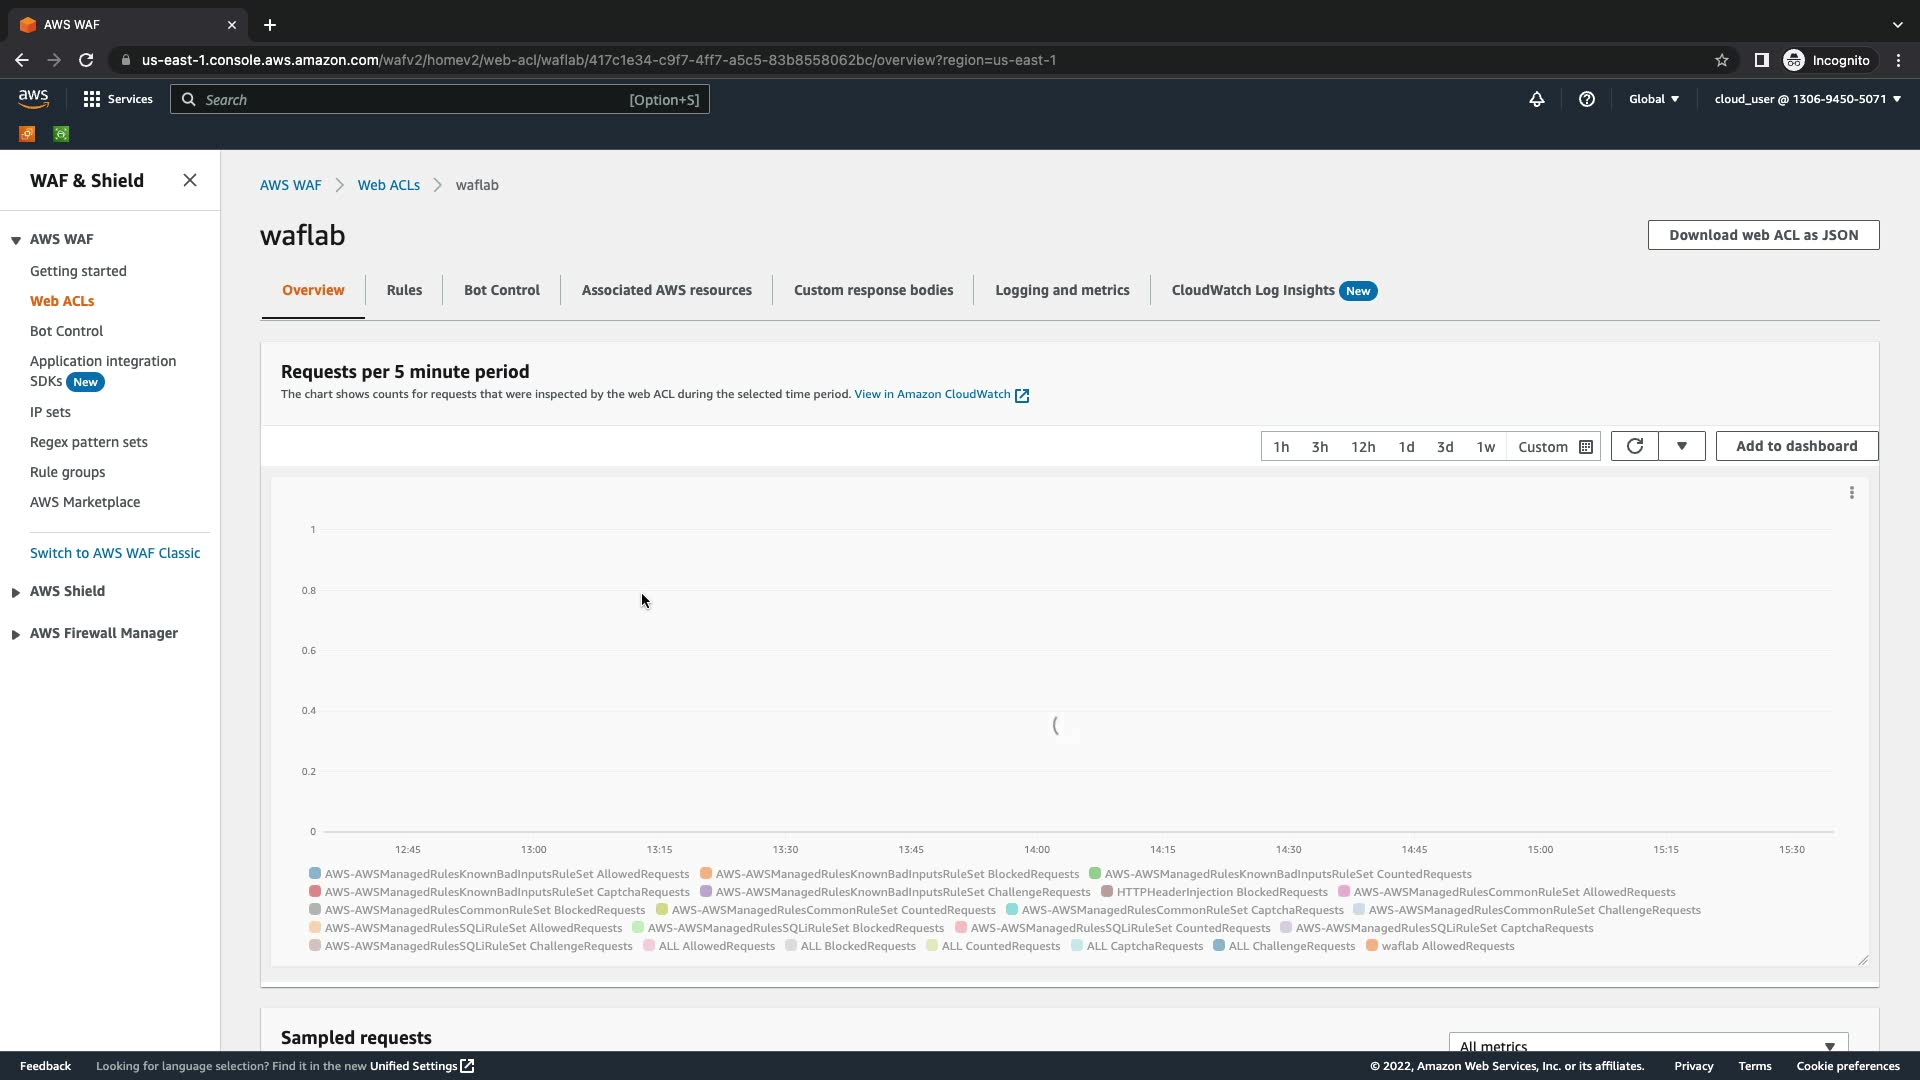The height and width of the screenshot is (1080, 1920).
Task: Open the chart three-dot options menu
Action: (x=1851, y=493)
